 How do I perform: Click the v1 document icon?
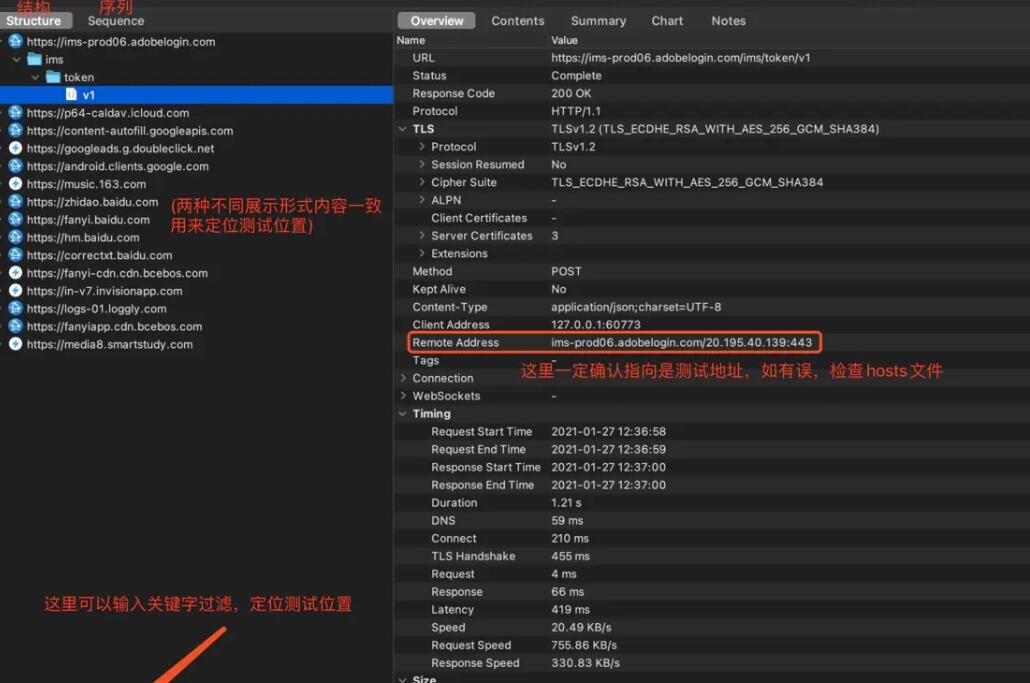[72, 95]
